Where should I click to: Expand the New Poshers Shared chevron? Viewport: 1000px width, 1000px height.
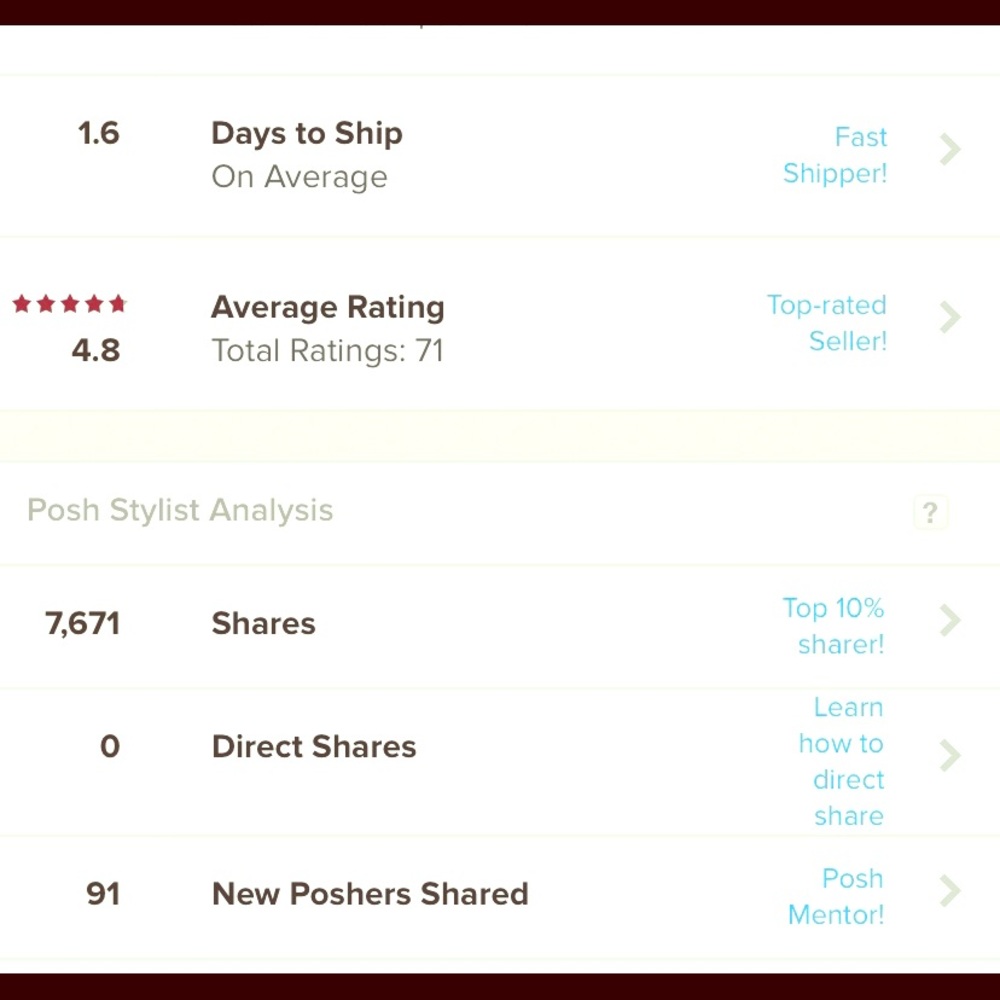[950, 891]
